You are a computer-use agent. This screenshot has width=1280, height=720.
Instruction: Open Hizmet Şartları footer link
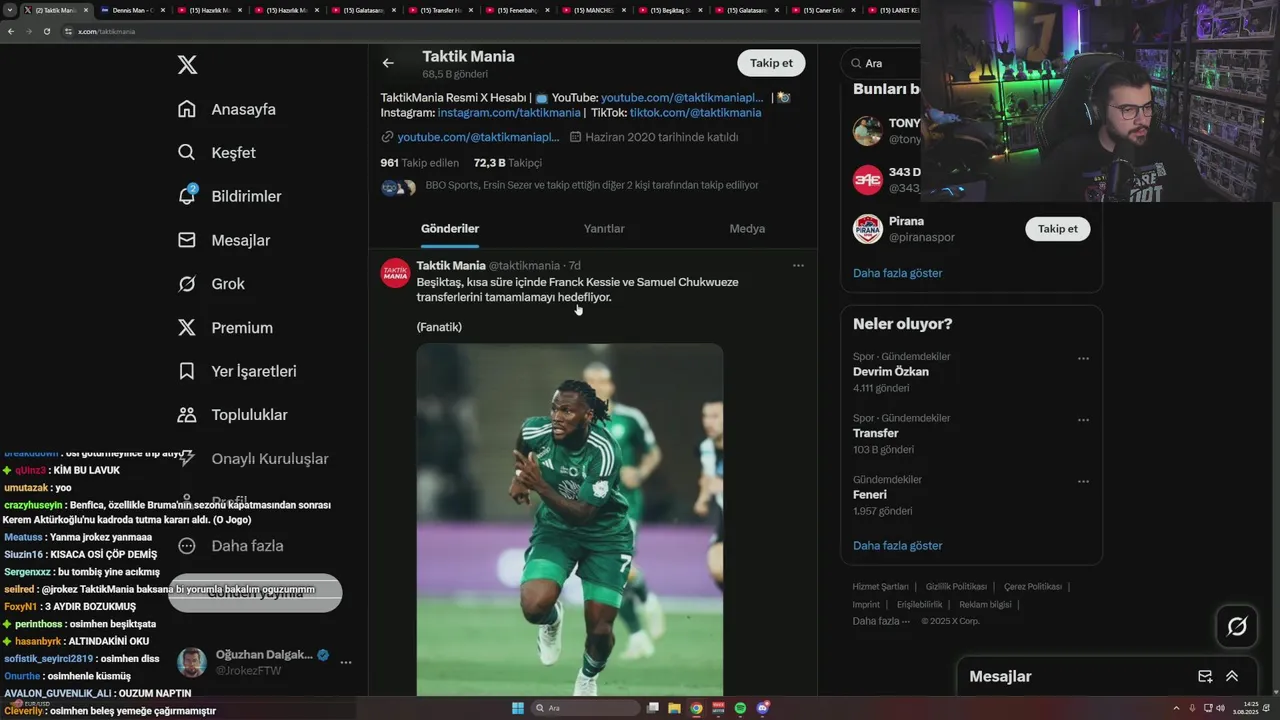tap(880, 587)
